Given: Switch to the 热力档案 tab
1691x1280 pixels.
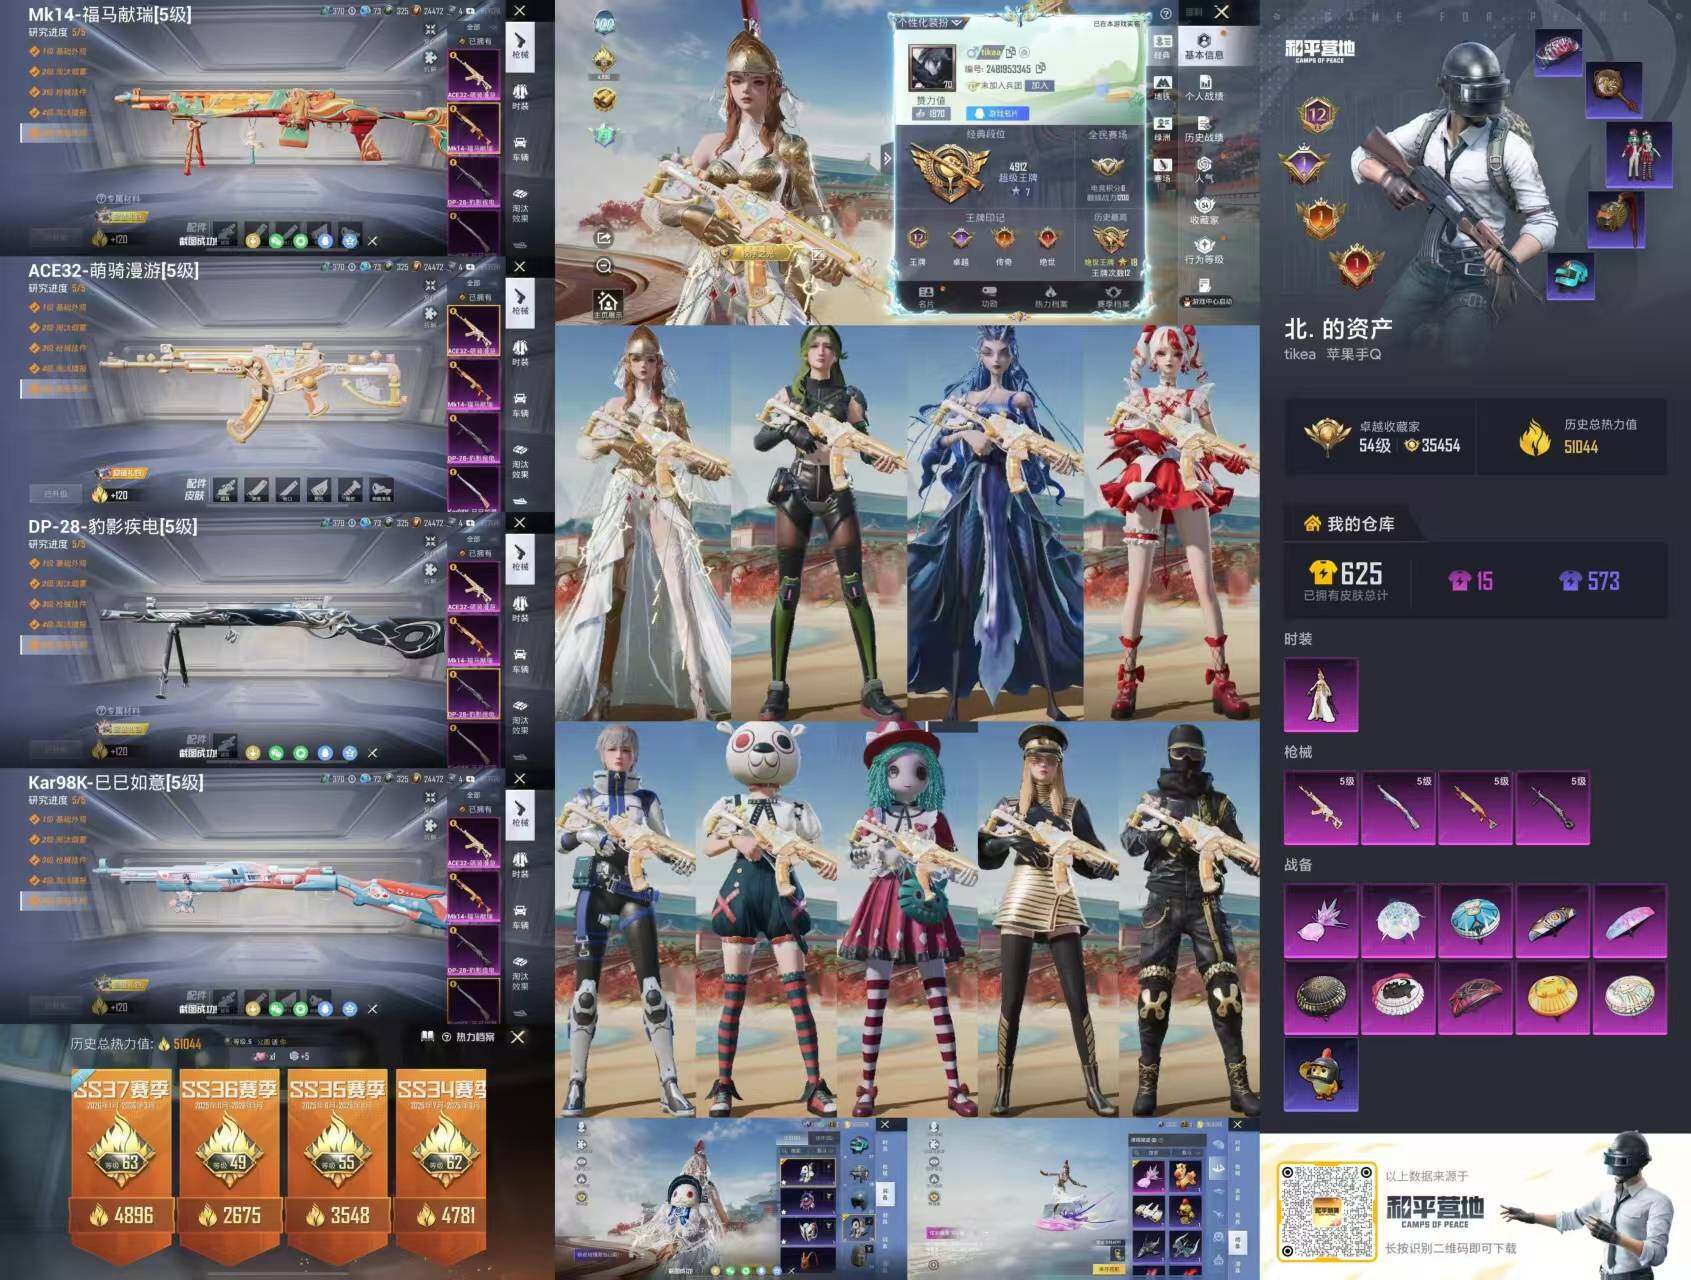Looking at the screenshot, I should 1049,297.
